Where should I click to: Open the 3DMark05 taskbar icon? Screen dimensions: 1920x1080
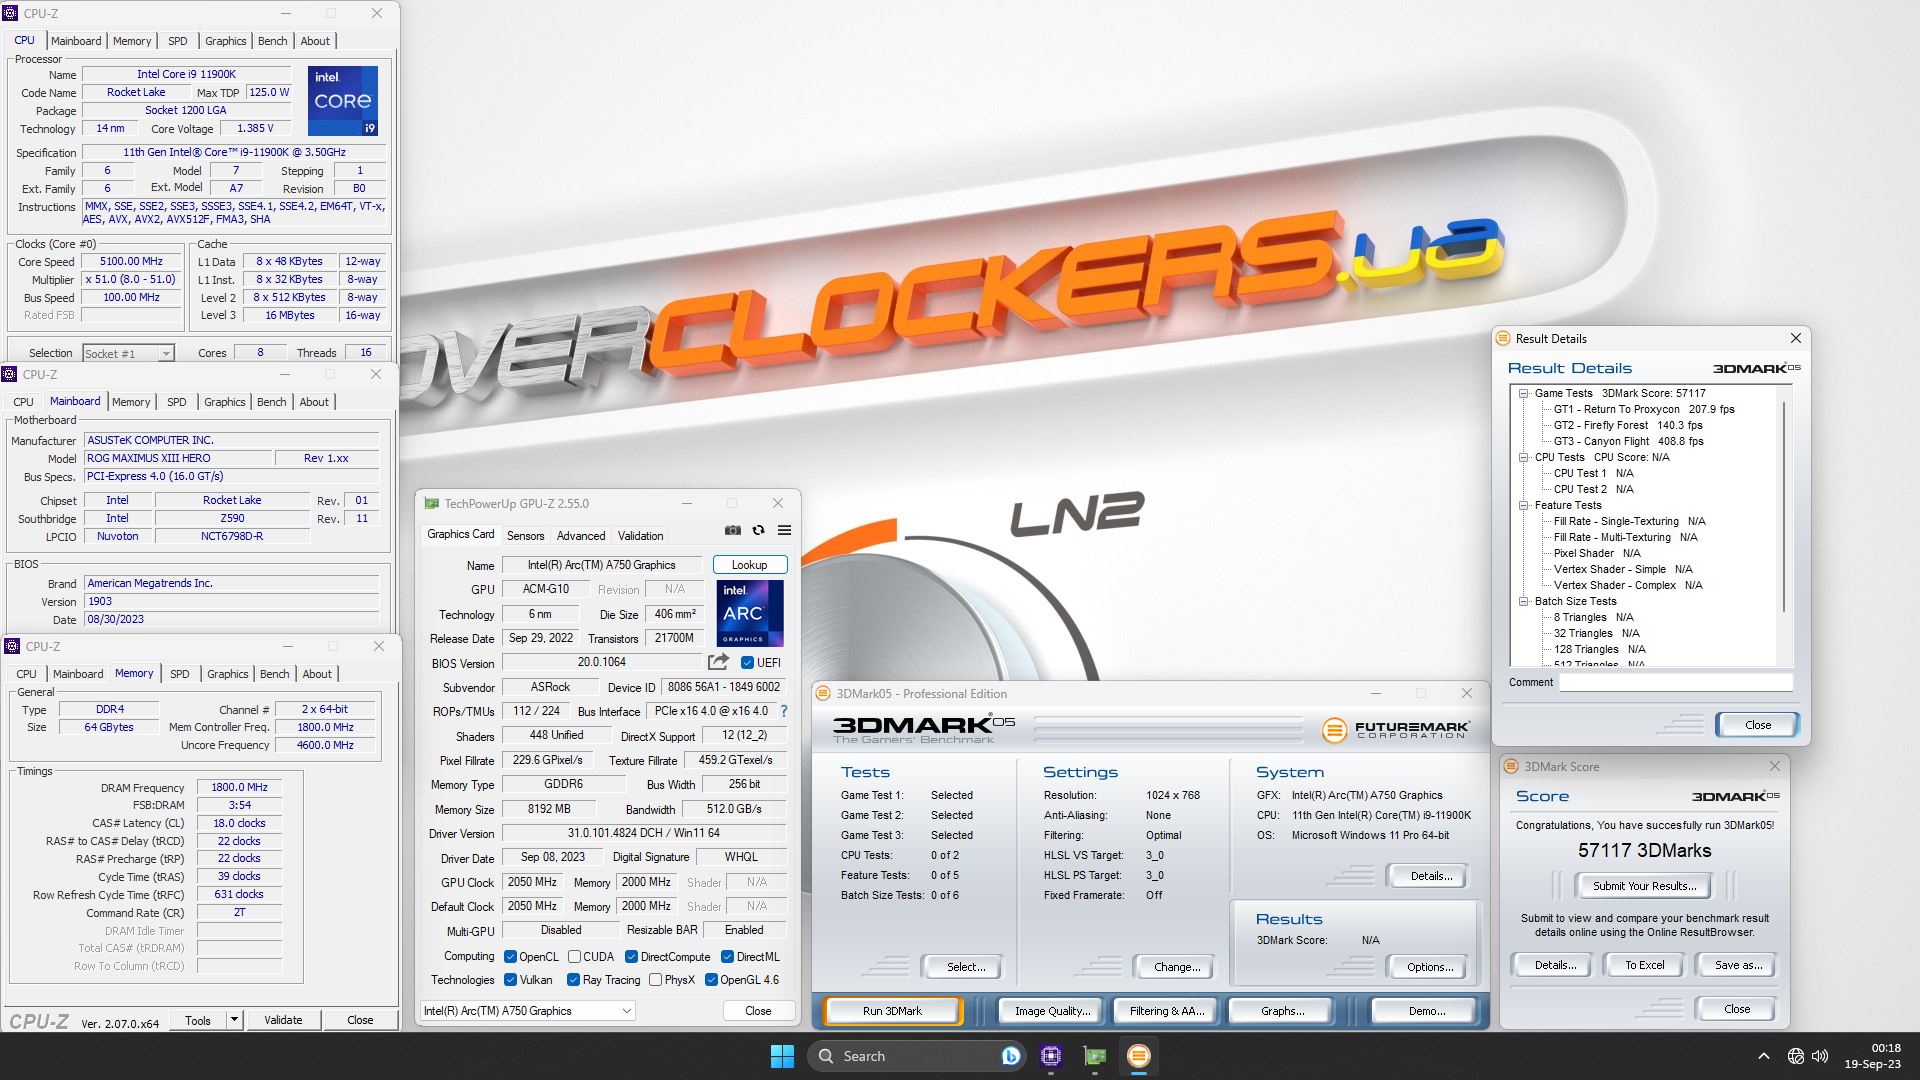(1139, 1056)
